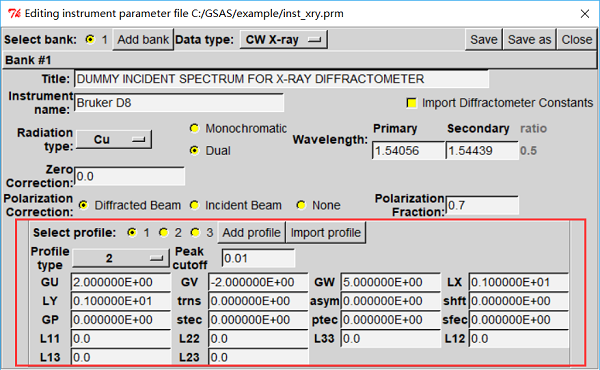Toggle Import Diffractometer Constants checkbox
The height and width of the screenshot is (370, 600).
click(x=411, y=103)
